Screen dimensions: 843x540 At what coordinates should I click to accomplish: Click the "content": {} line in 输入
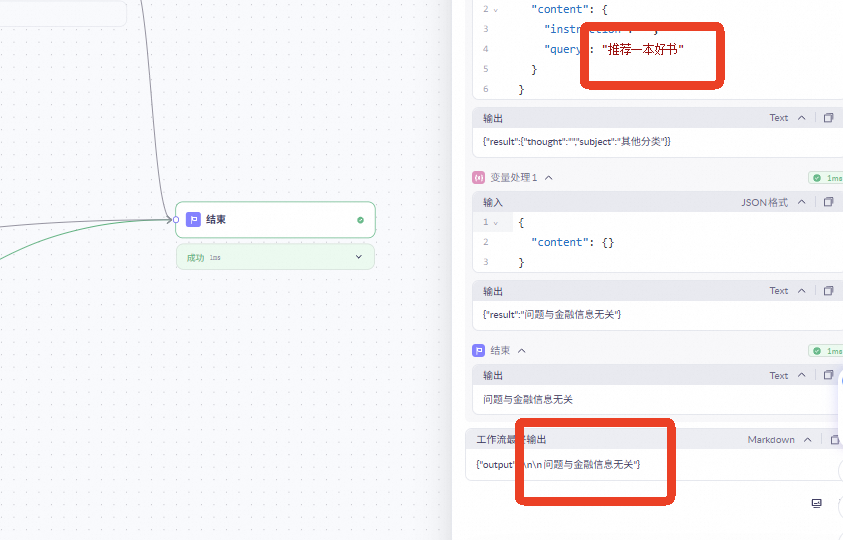coord(572,242)
